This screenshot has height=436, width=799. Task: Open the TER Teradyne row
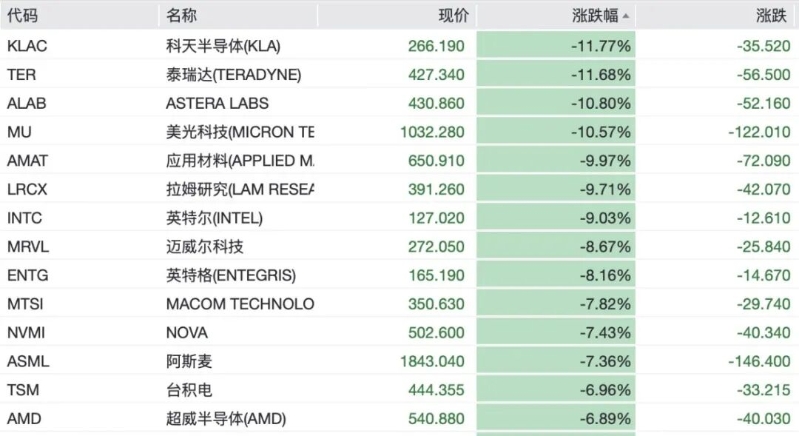coord(400,74)
